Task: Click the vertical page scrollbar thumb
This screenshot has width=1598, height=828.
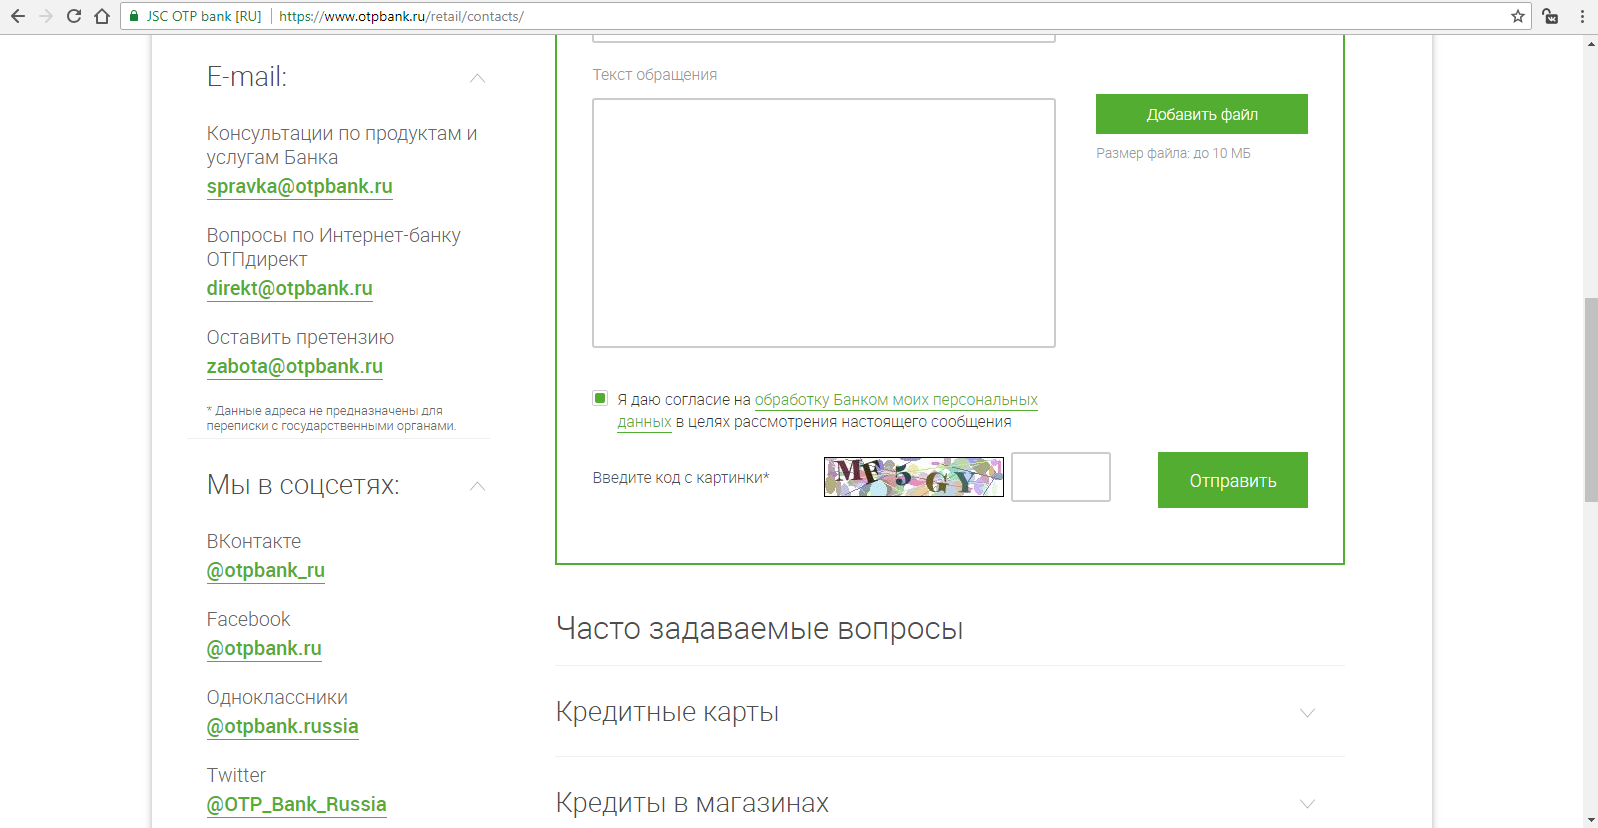Action: pos(1590,400)
